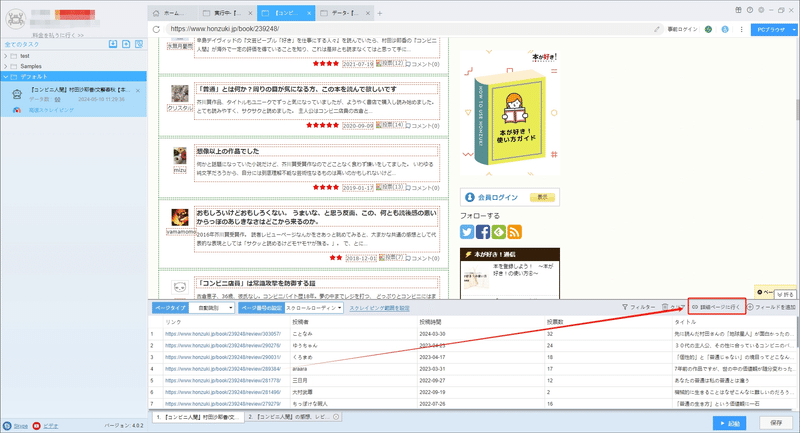This screenshot has width=800, height=433.
Task: Click the URL address field
Action: [x=408, y=29]
